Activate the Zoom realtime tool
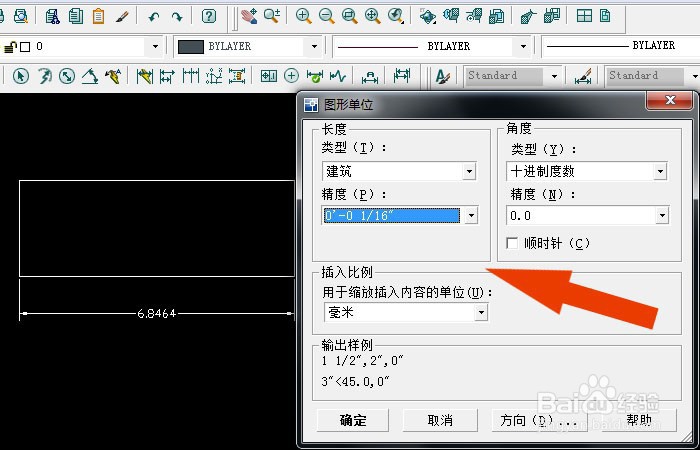 (272, 16)
